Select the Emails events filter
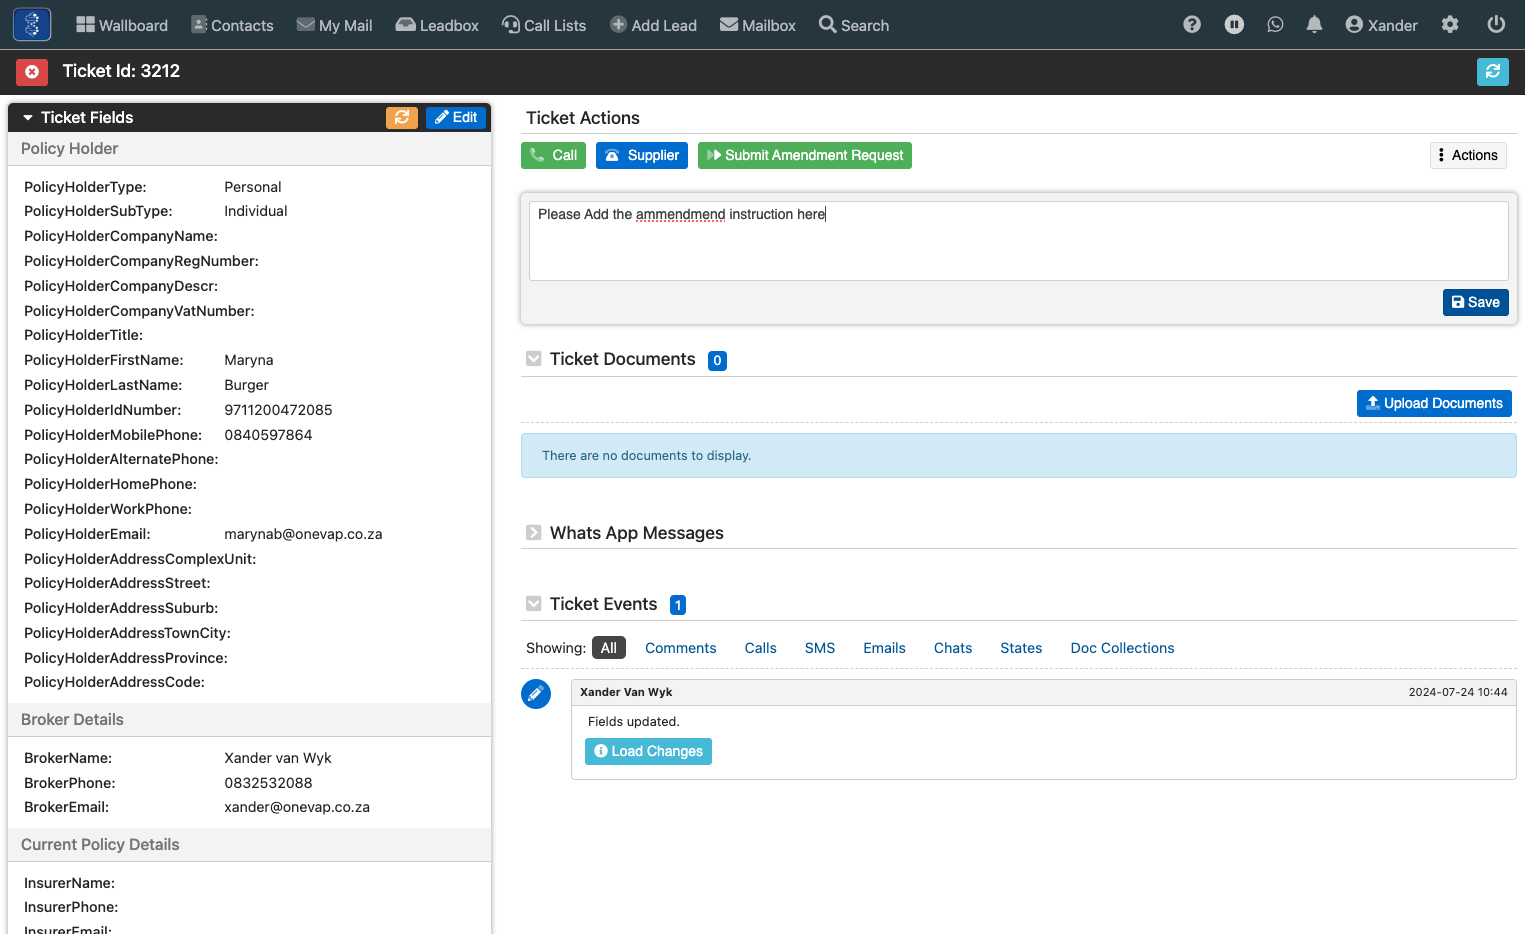 pos(884,648)
